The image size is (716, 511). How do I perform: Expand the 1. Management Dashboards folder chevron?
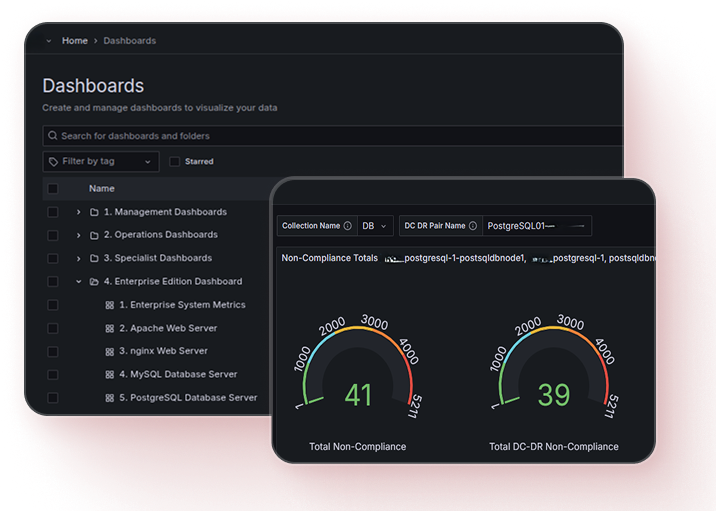click(79, 212)
